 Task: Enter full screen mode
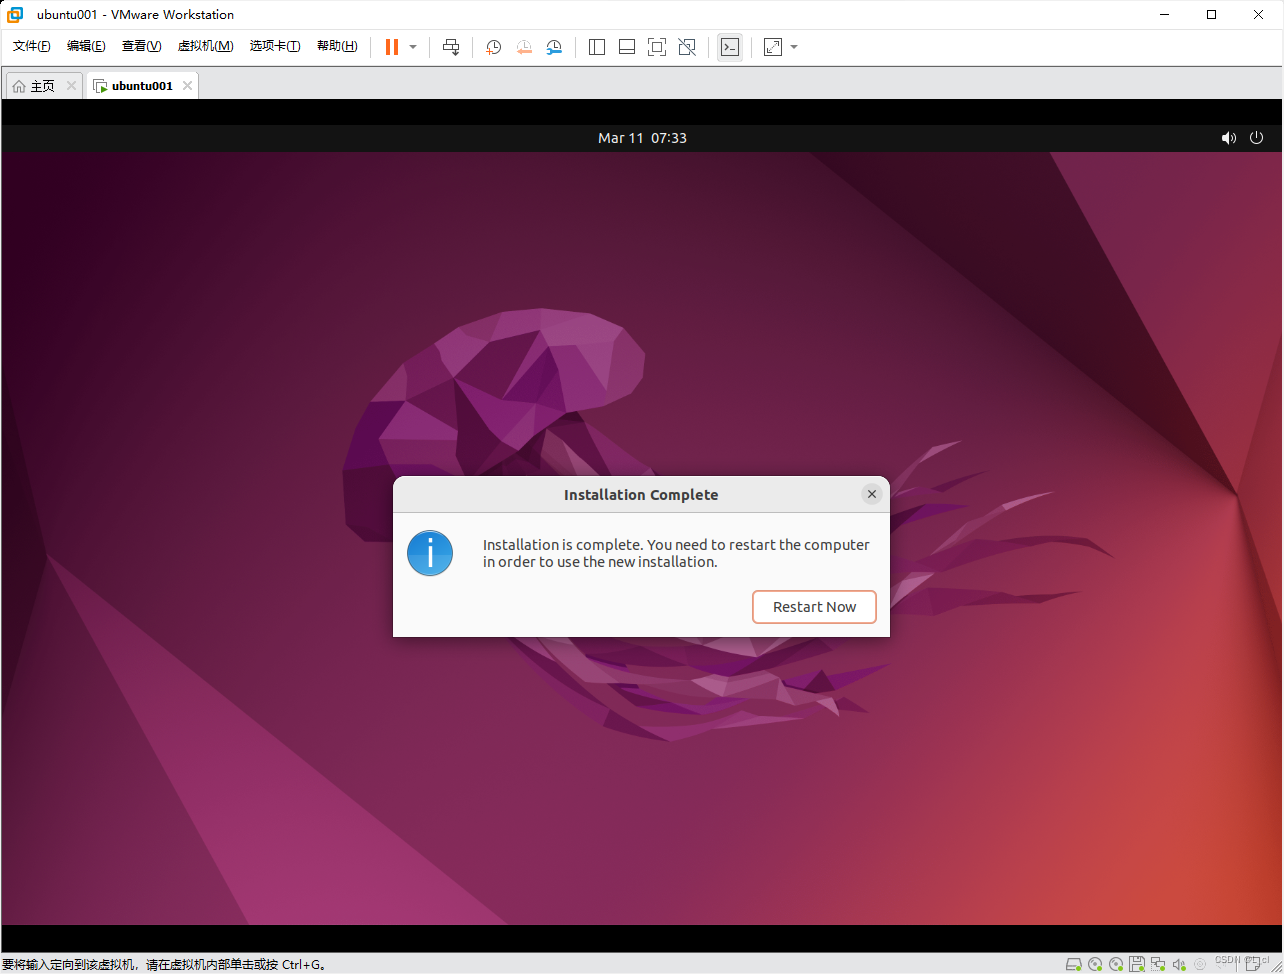click(657, 47)
